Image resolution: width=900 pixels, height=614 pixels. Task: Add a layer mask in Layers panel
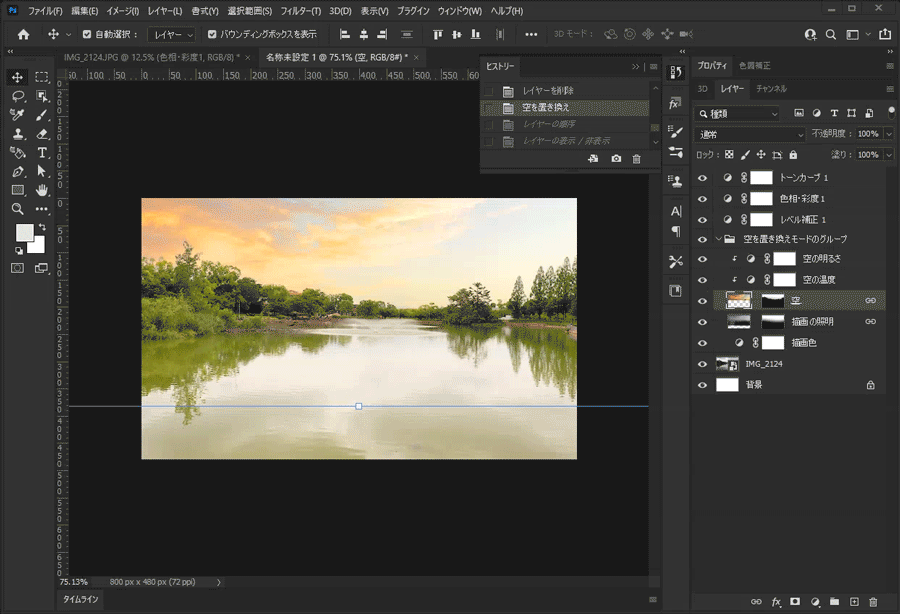[x=795, y=601]
